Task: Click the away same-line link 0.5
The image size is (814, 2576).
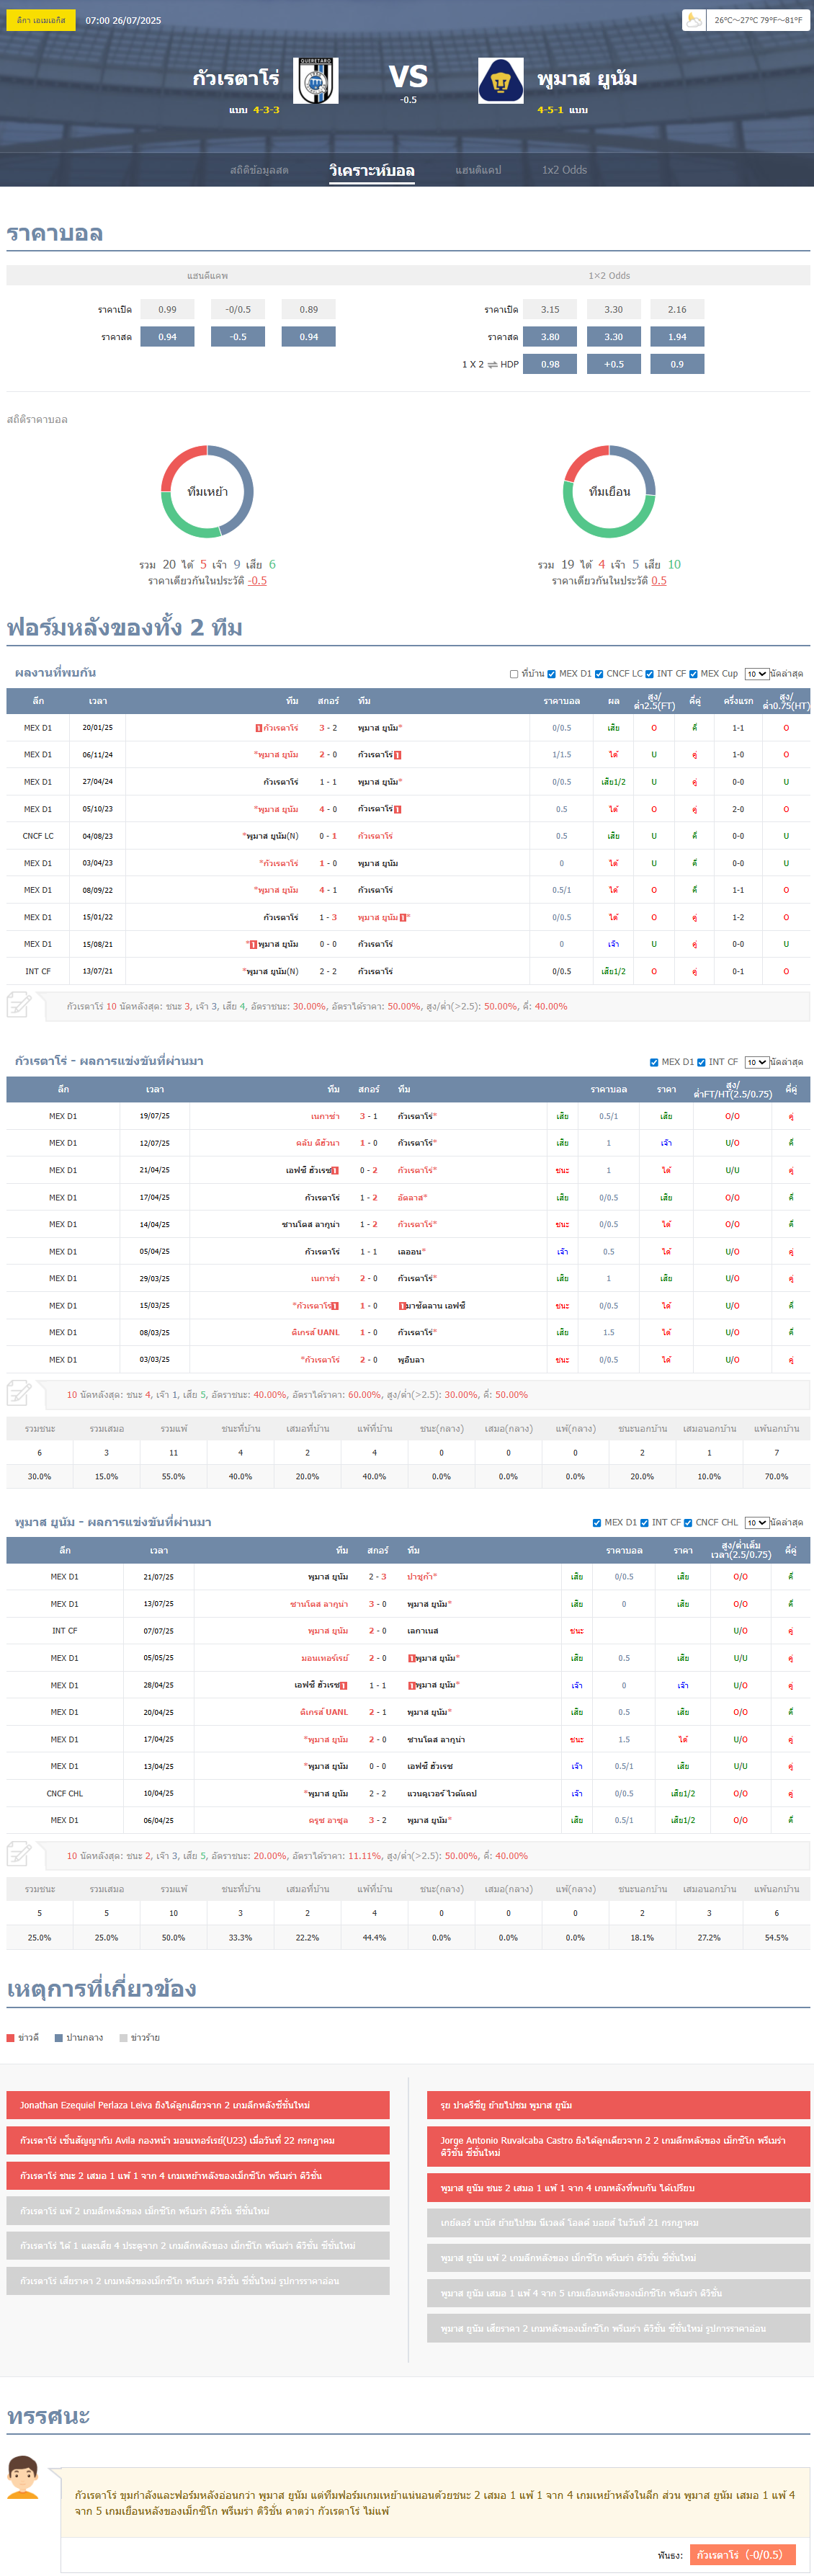Action: pos(659,580)
